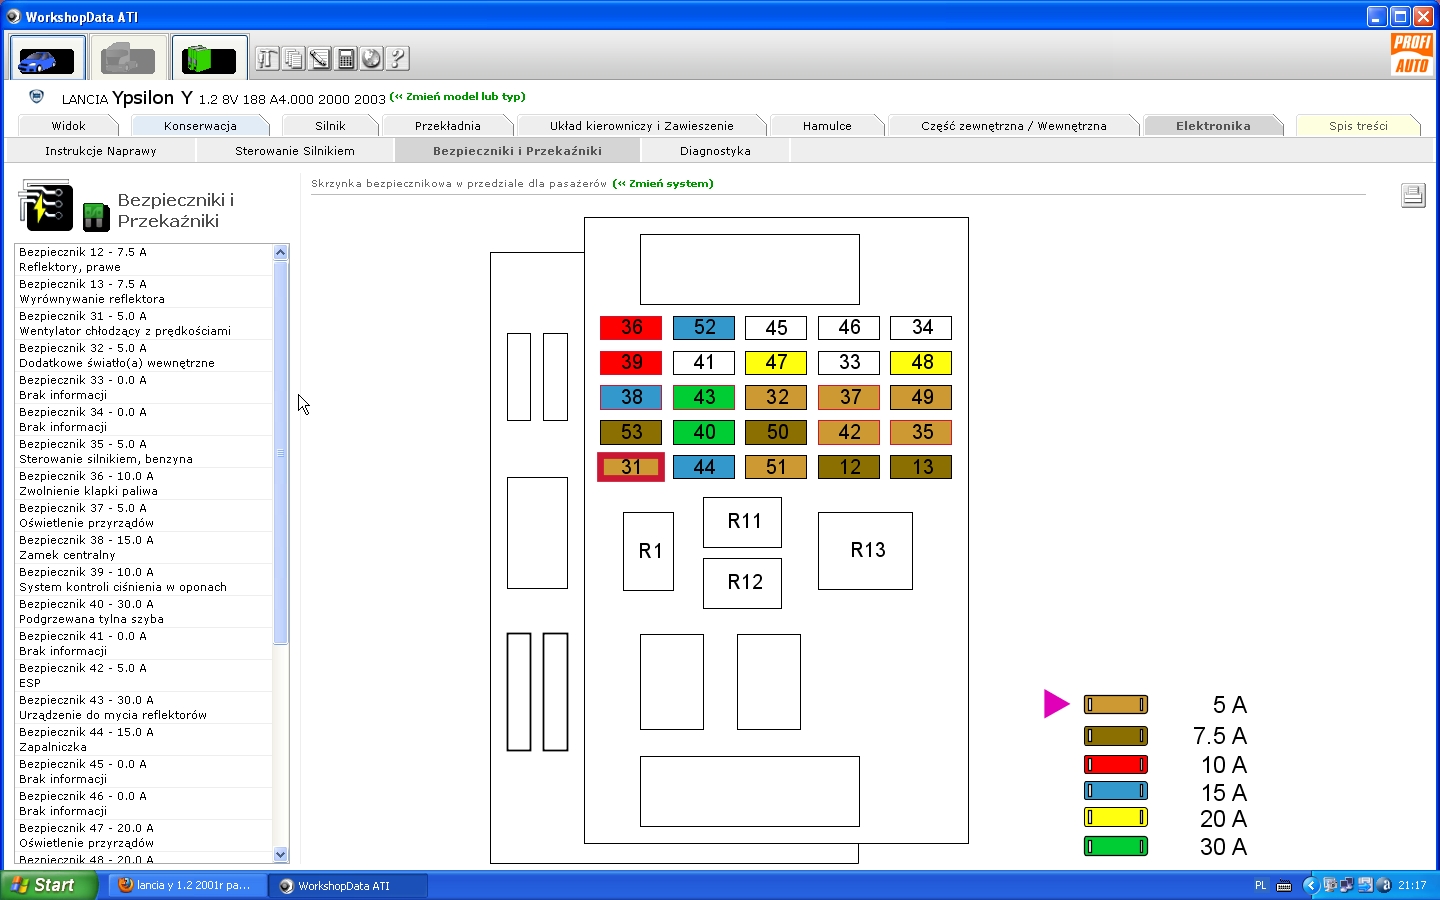Open Układ kierowniczy i Zawieszenie tab
Viewport: 1440px width, 900px height.
(641, 126)
